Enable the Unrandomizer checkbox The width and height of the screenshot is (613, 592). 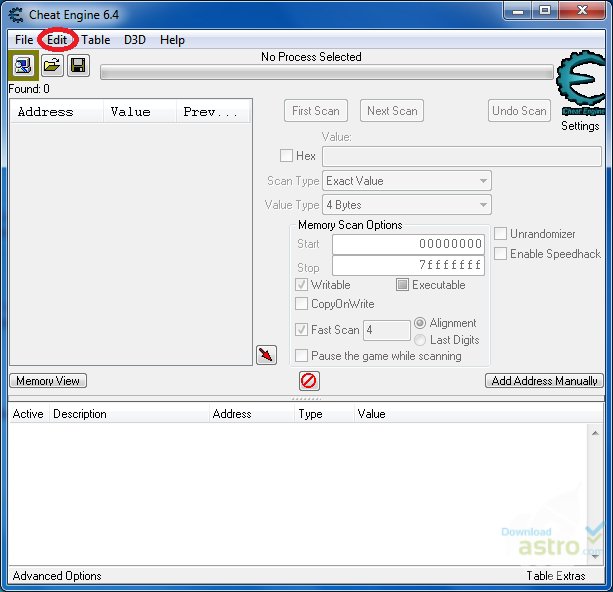coord(500,234)
